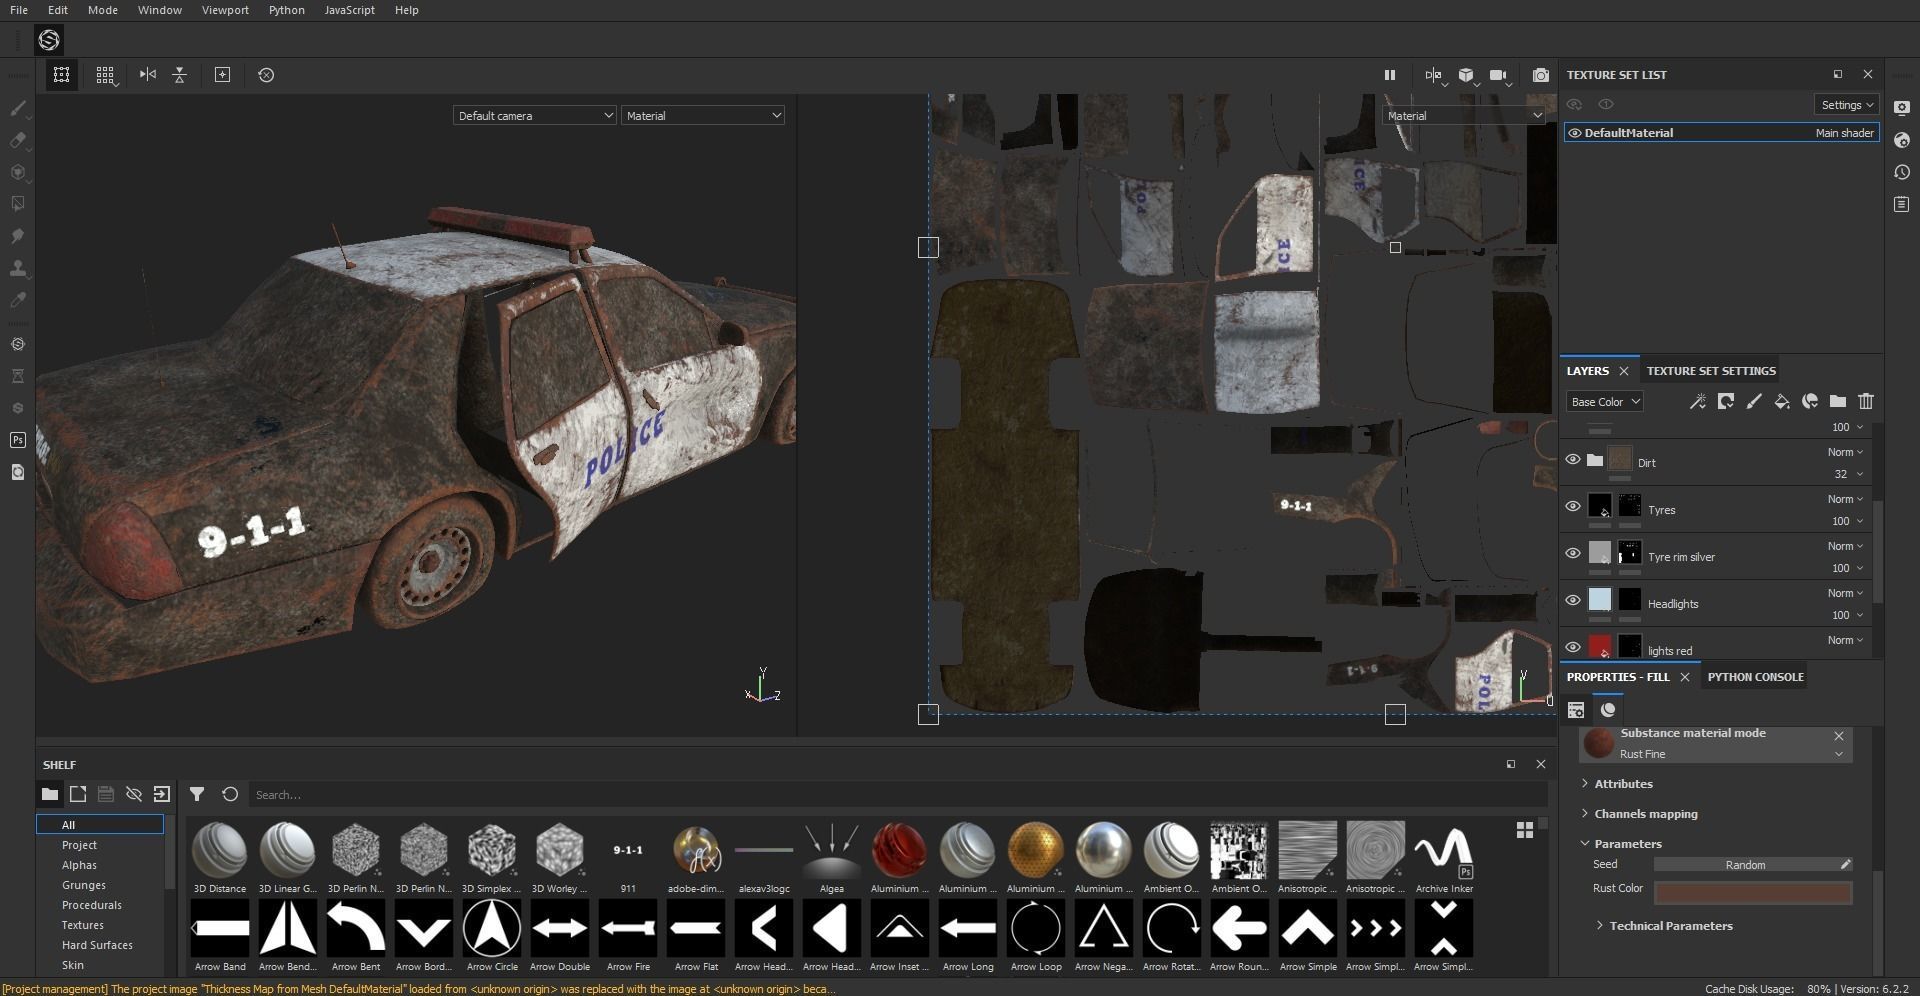Click the Tyres layer opacity value 100

pyautogui.click(x=1840, y=521)
